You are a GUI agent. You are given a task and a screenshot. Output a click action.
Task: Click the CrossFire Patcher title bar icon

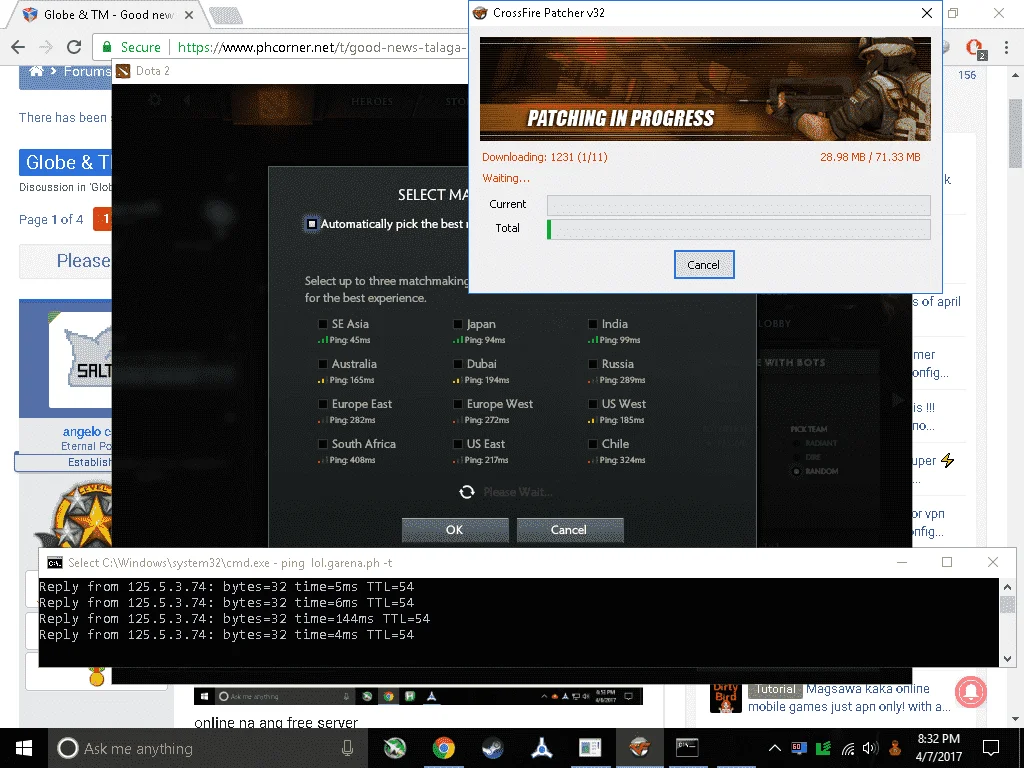tap(481, 13)
